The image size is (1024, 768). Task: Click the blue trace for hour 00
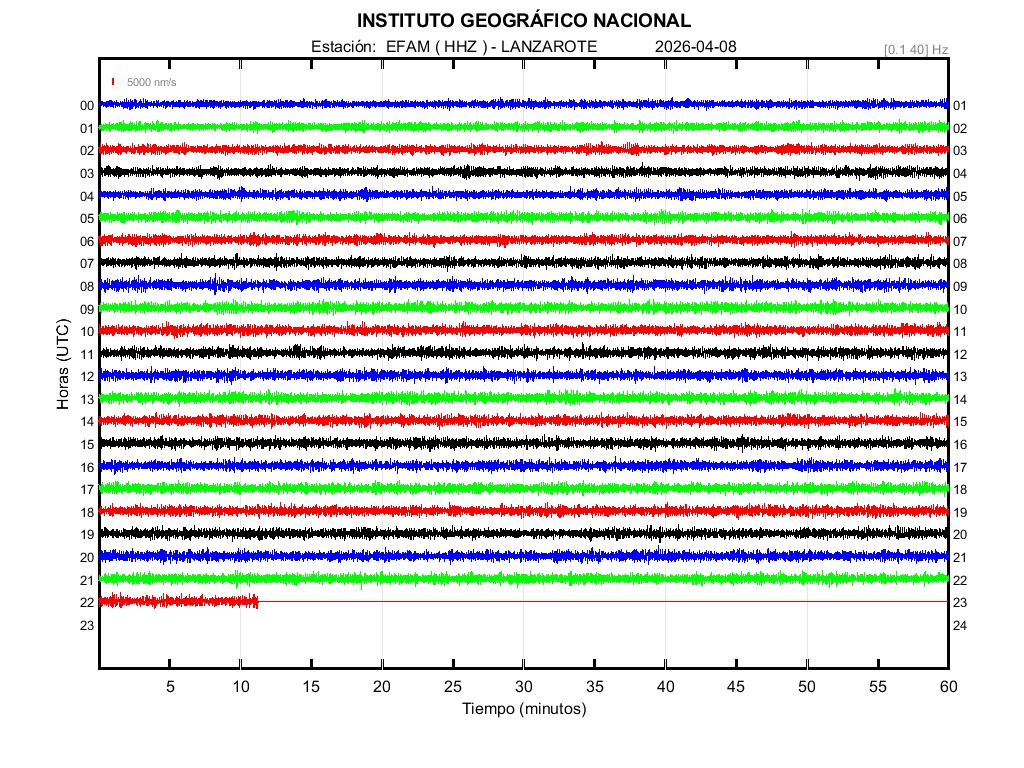coord(523,104)
